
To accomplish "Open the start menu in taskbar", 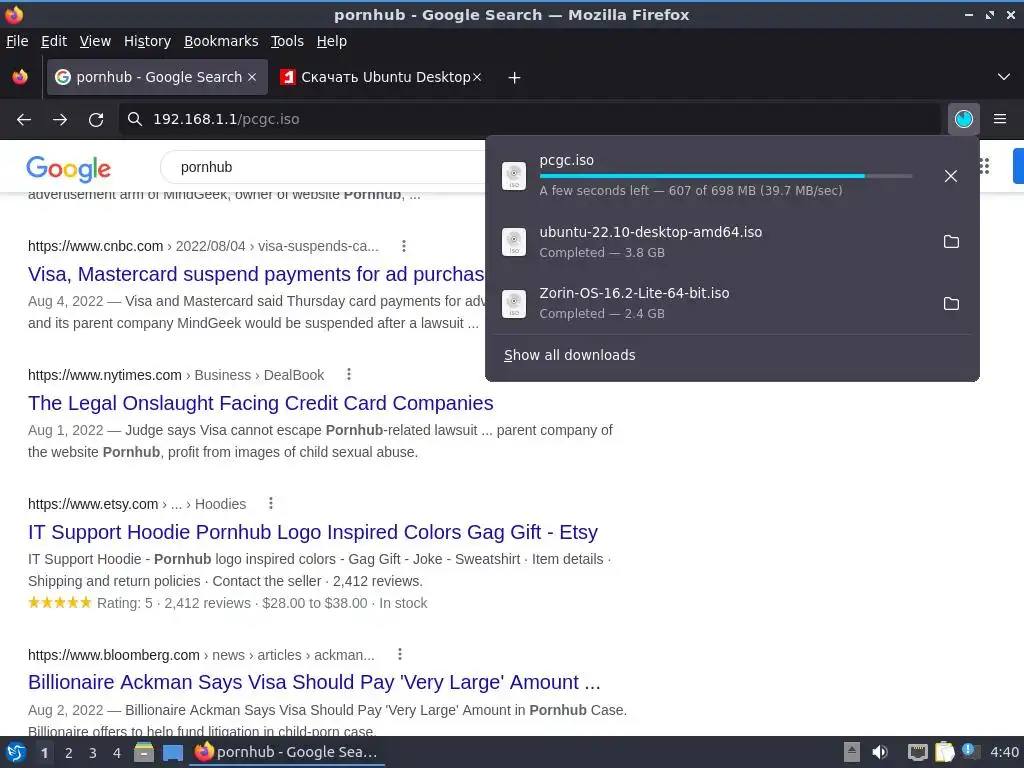I will pyautogui.click(x=16, y=753).
